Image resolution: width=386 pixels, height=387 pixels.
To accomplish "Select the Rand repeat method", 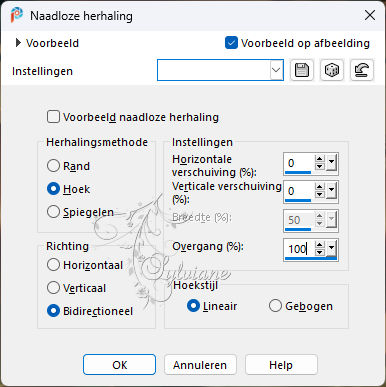I will click(x=53, y=166).
